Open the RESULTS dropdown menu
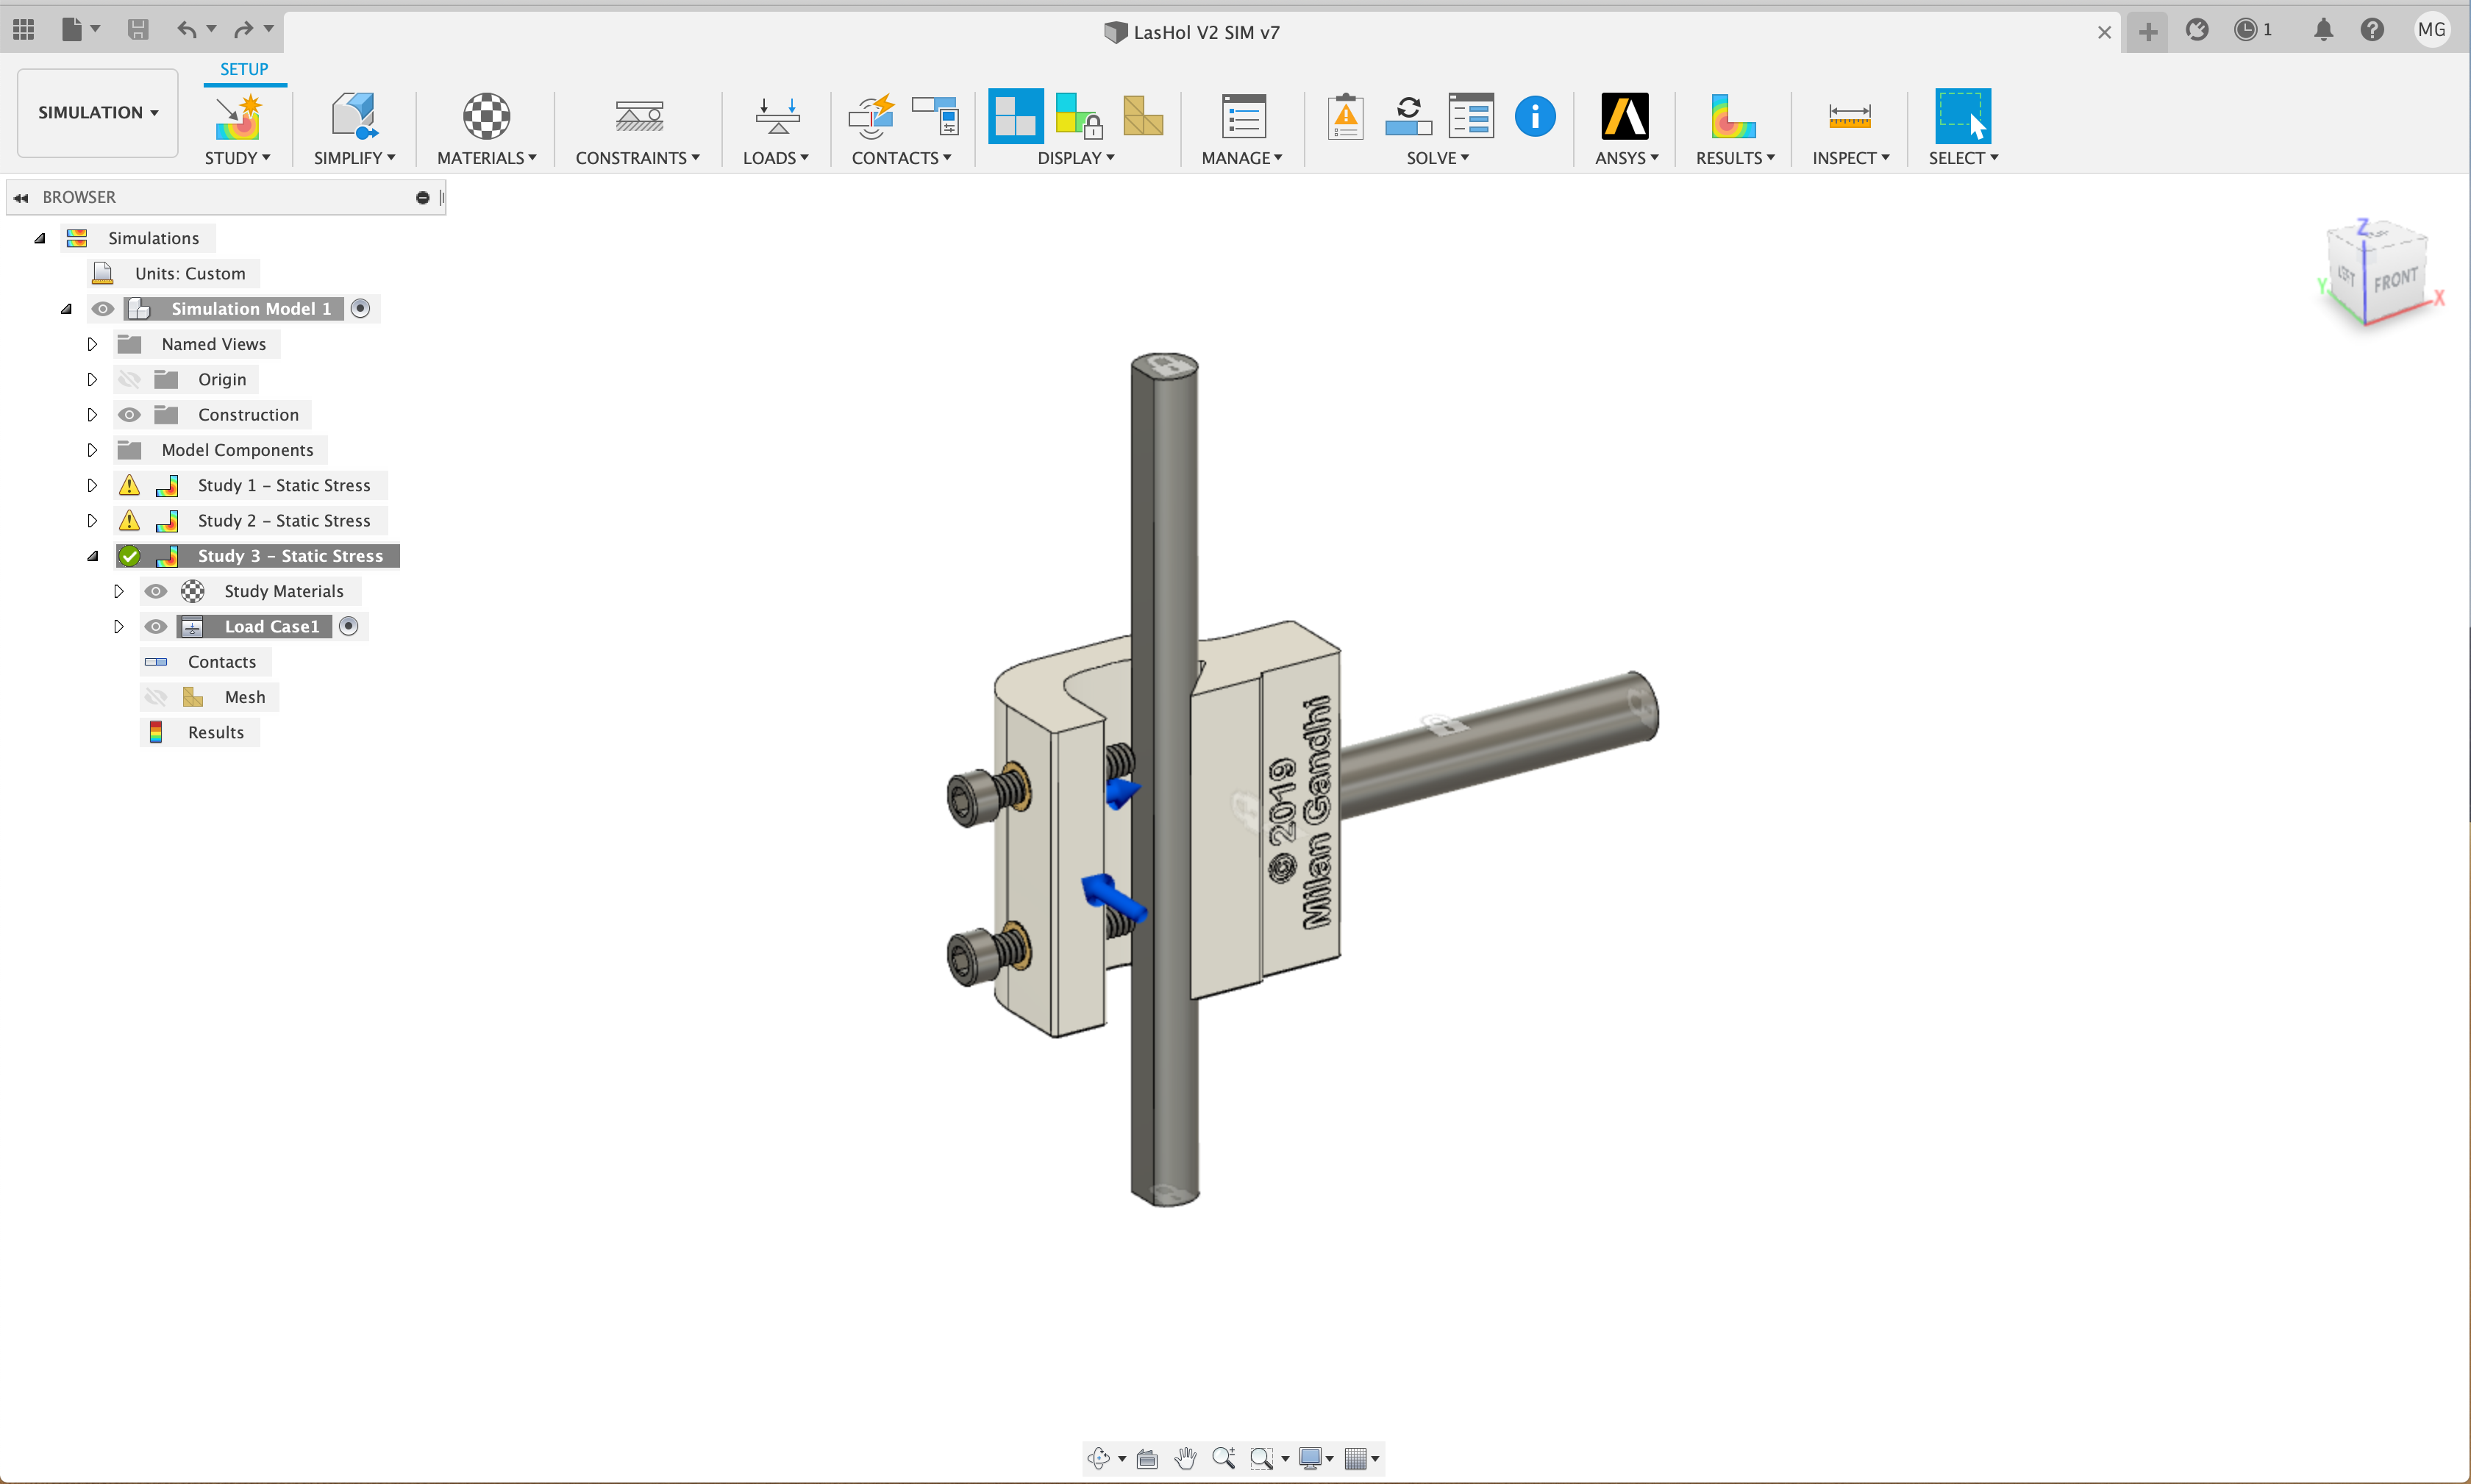This screenshot has width=2471, height=1484. (x=1735, y=158)
